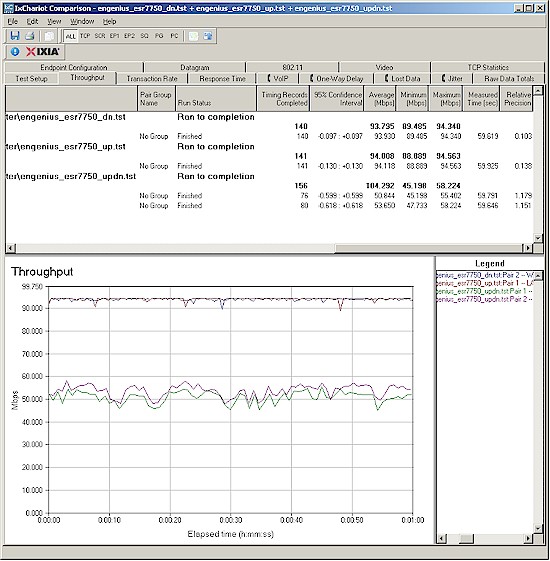Click the up.tst Pair 1 legend entry
This screenshot has width=550, height=561.
pyautogui.click(x=485, y=283)
